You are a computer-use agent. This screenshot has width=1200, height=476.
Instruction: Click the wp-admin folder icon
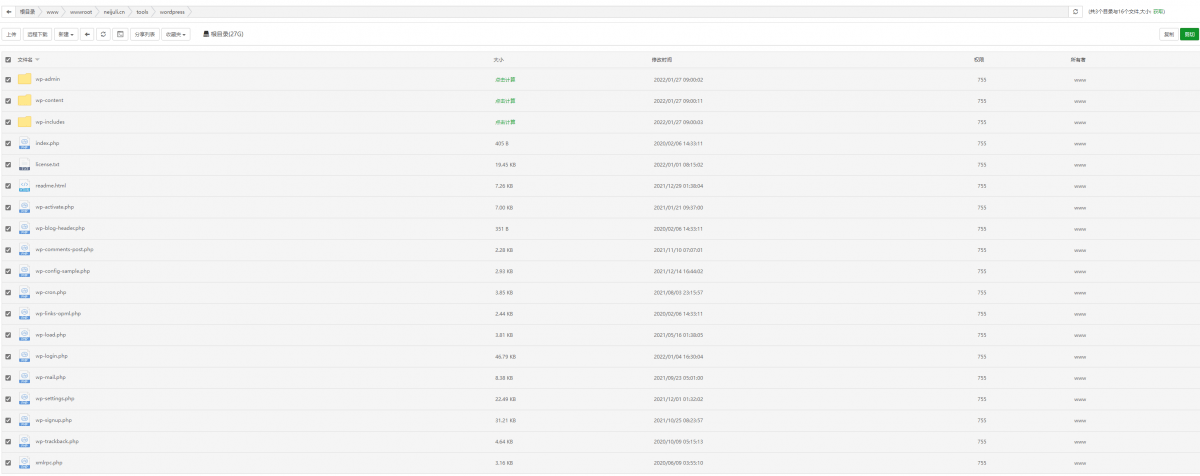(x=25, y=79)
